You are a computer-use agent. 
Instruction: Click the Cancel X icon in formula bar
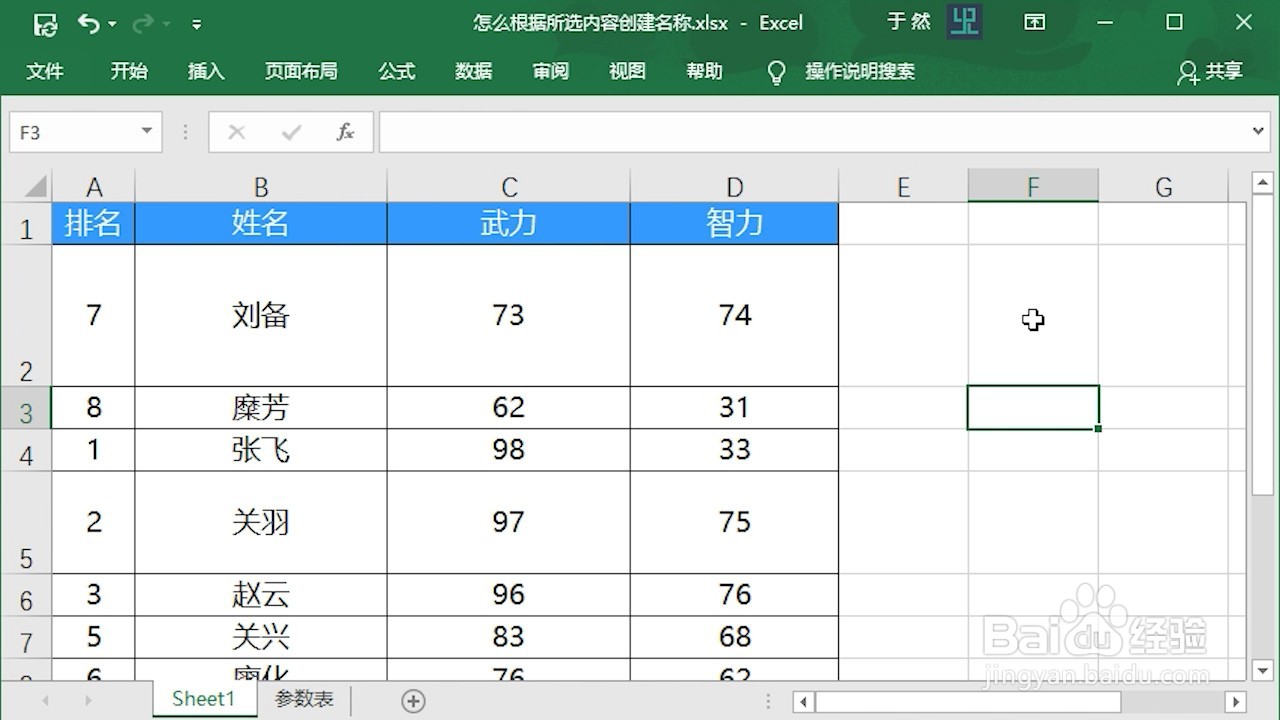point(236,131)
